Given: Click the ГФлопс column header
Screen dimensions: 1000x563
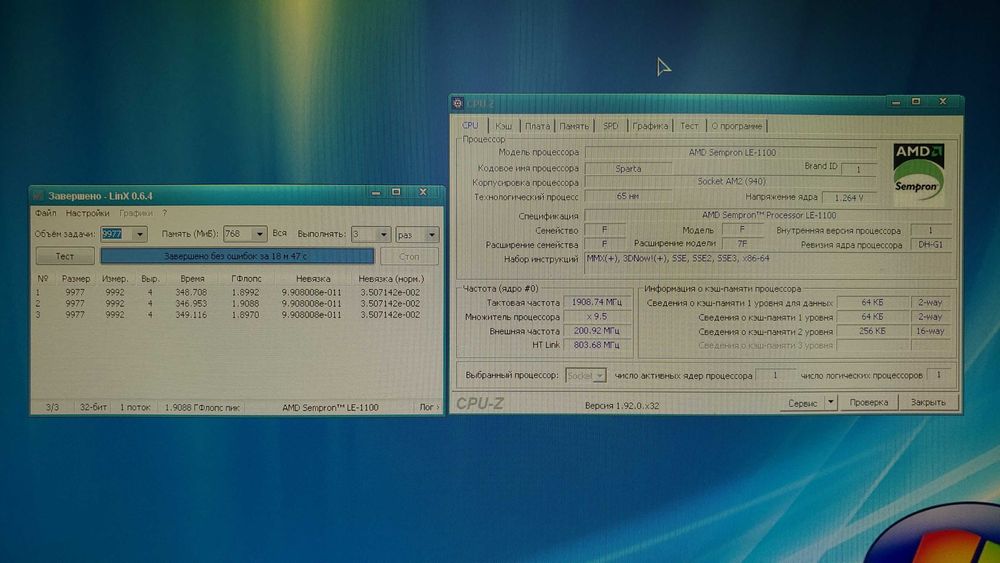Looking at the screenshot, I should click(x=246, y=279).
